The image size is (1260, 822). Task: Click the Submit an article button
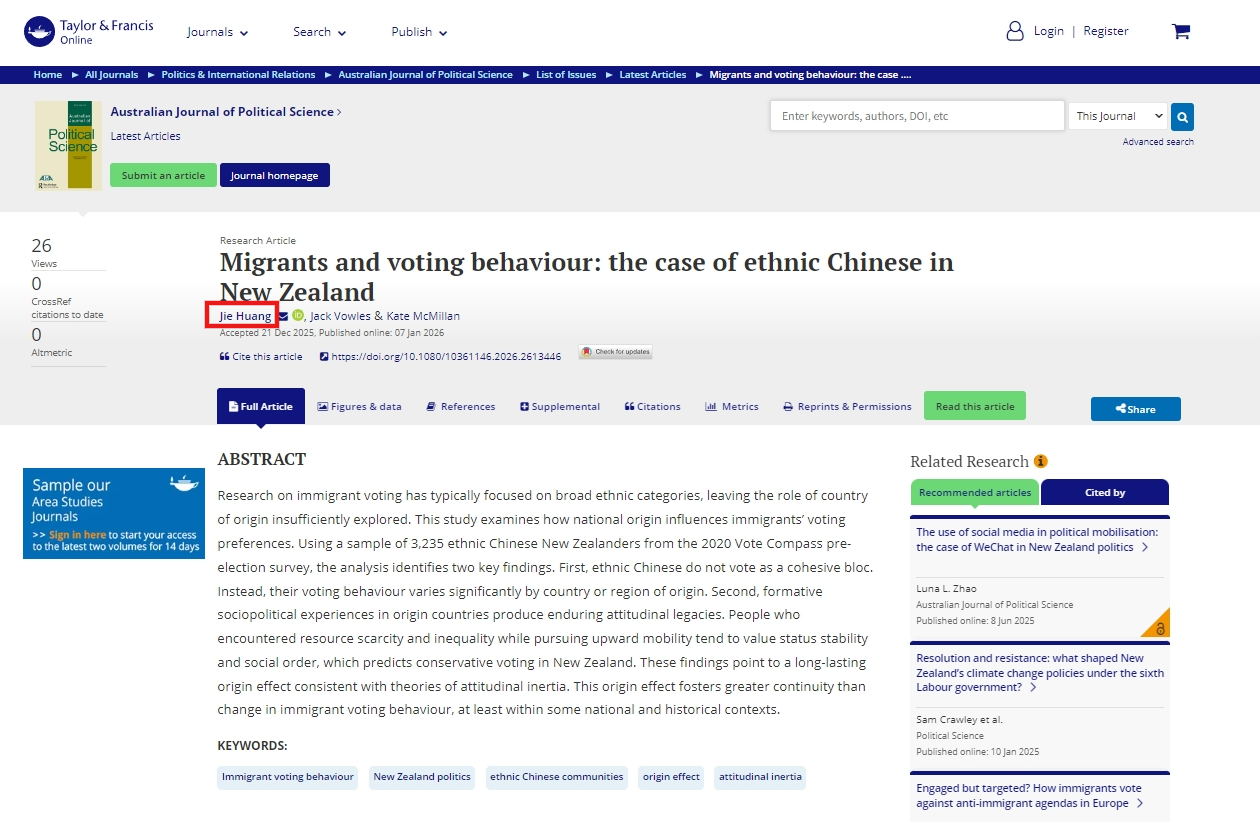[x=163, y=176]
